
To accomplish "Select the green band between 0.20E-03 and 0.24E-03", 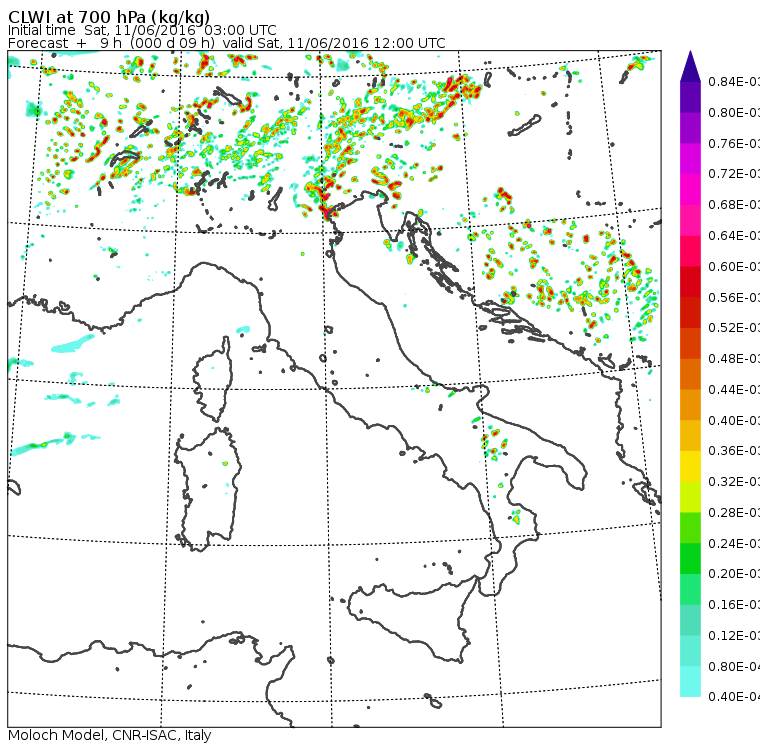I will [690, 558].
